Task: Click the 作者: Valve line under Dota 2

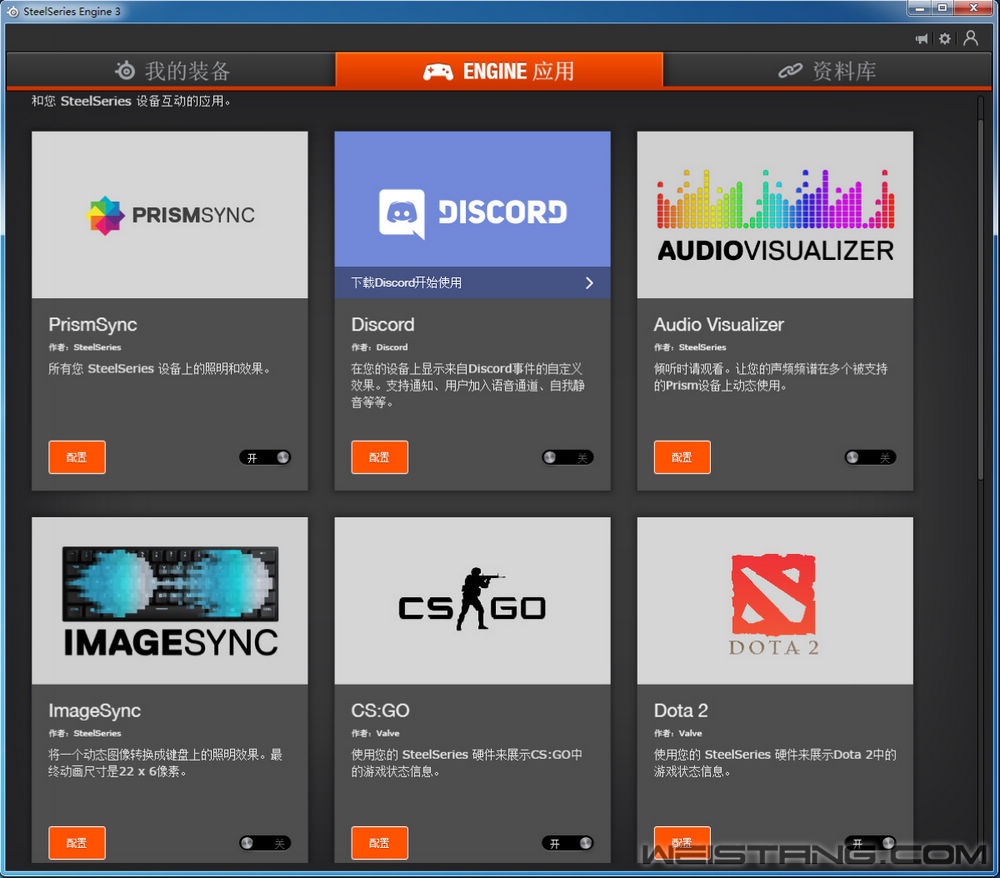Action: 678,733
